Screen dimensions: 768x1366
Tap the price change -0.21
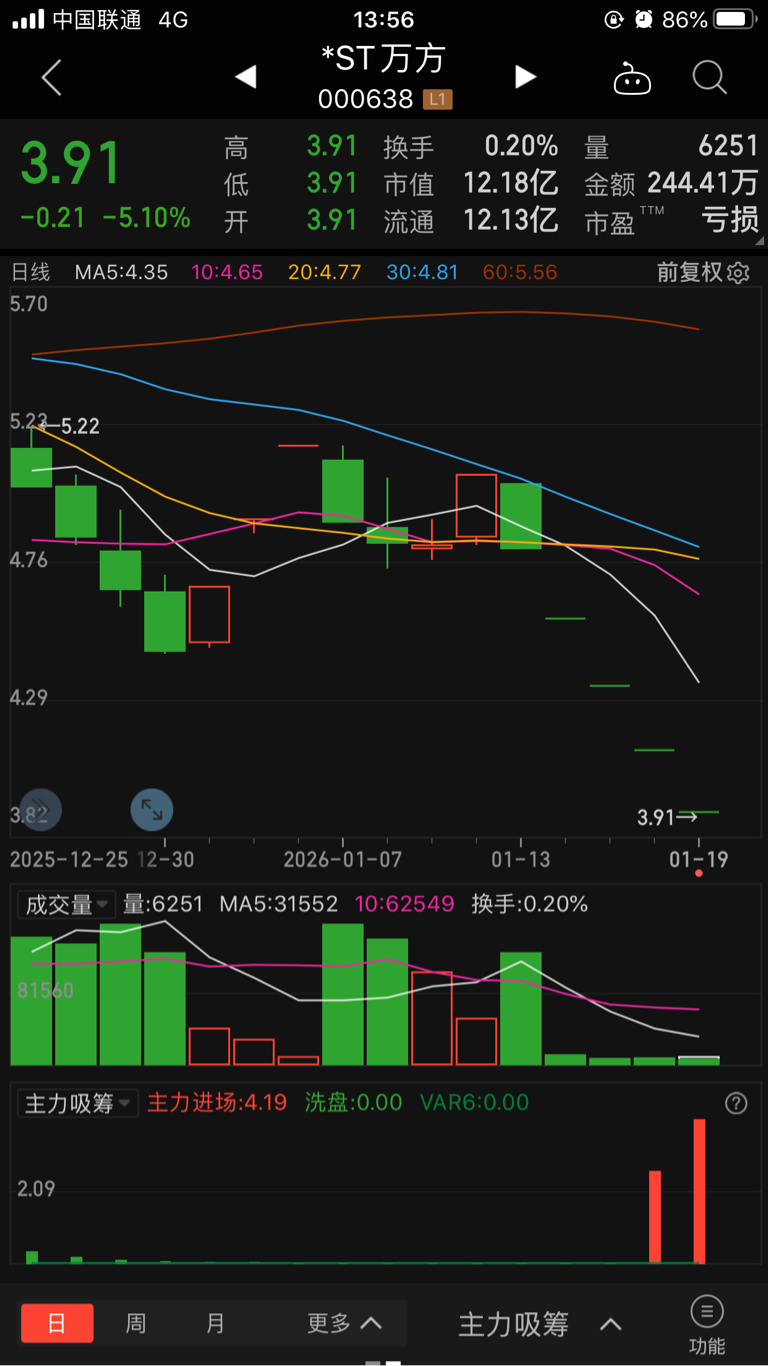[53, 217]
